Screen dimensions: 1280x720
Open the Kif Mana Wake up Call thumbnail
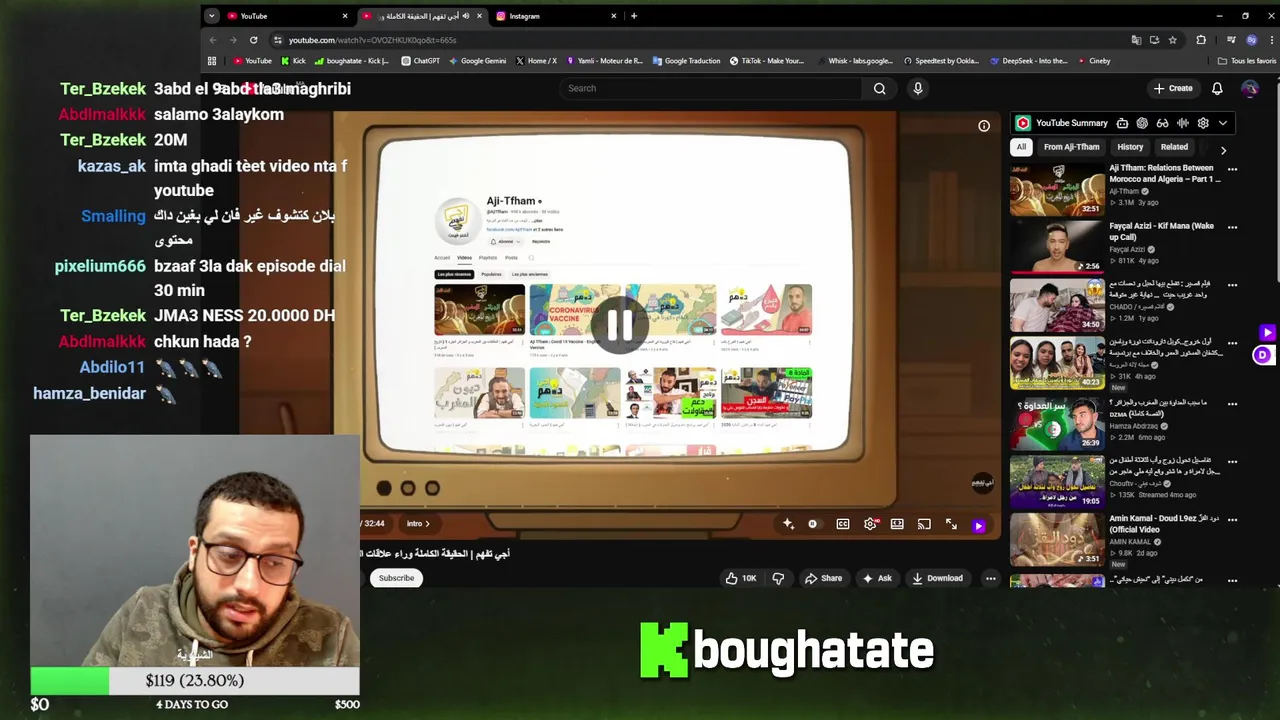click(x=1057, y=246)
